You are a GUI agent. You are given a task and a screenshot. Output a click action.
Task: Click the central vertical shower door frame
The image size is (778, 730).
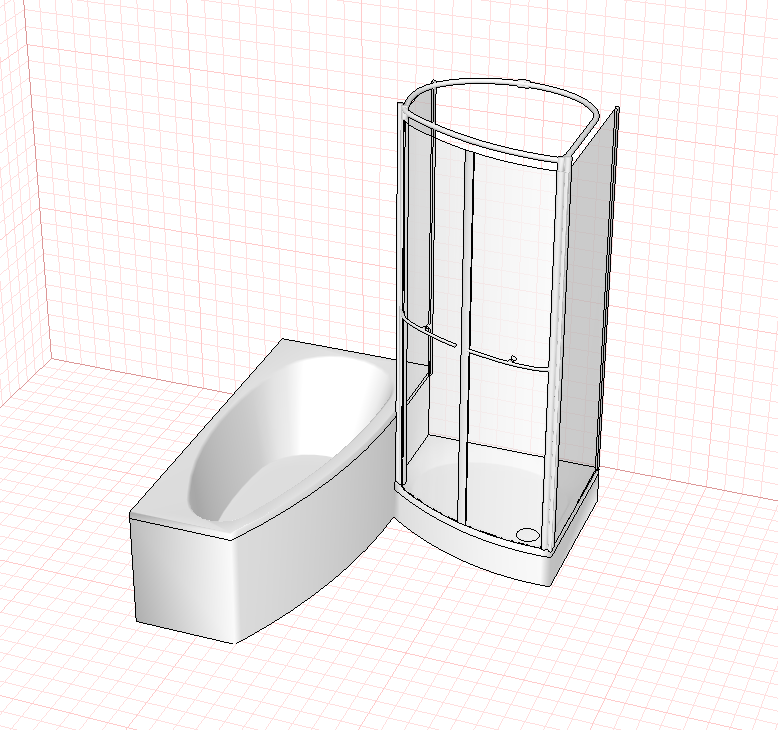coord(465,337)
